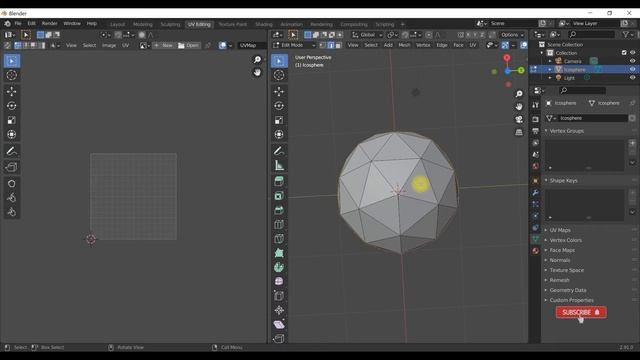Viewport: 640px width, 360px height.
Task: Uncheck the Collection exclude checkbox
Action: pyautogui.click(x=624, y=53)
